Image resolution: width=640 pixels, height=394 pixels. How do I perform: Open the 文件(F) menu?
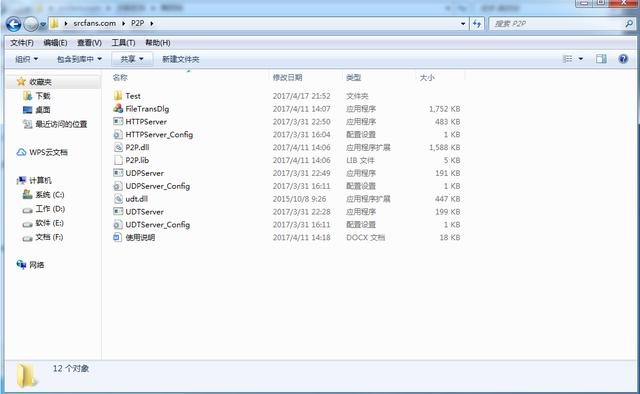pyautogui.click(x=22, y=42)
